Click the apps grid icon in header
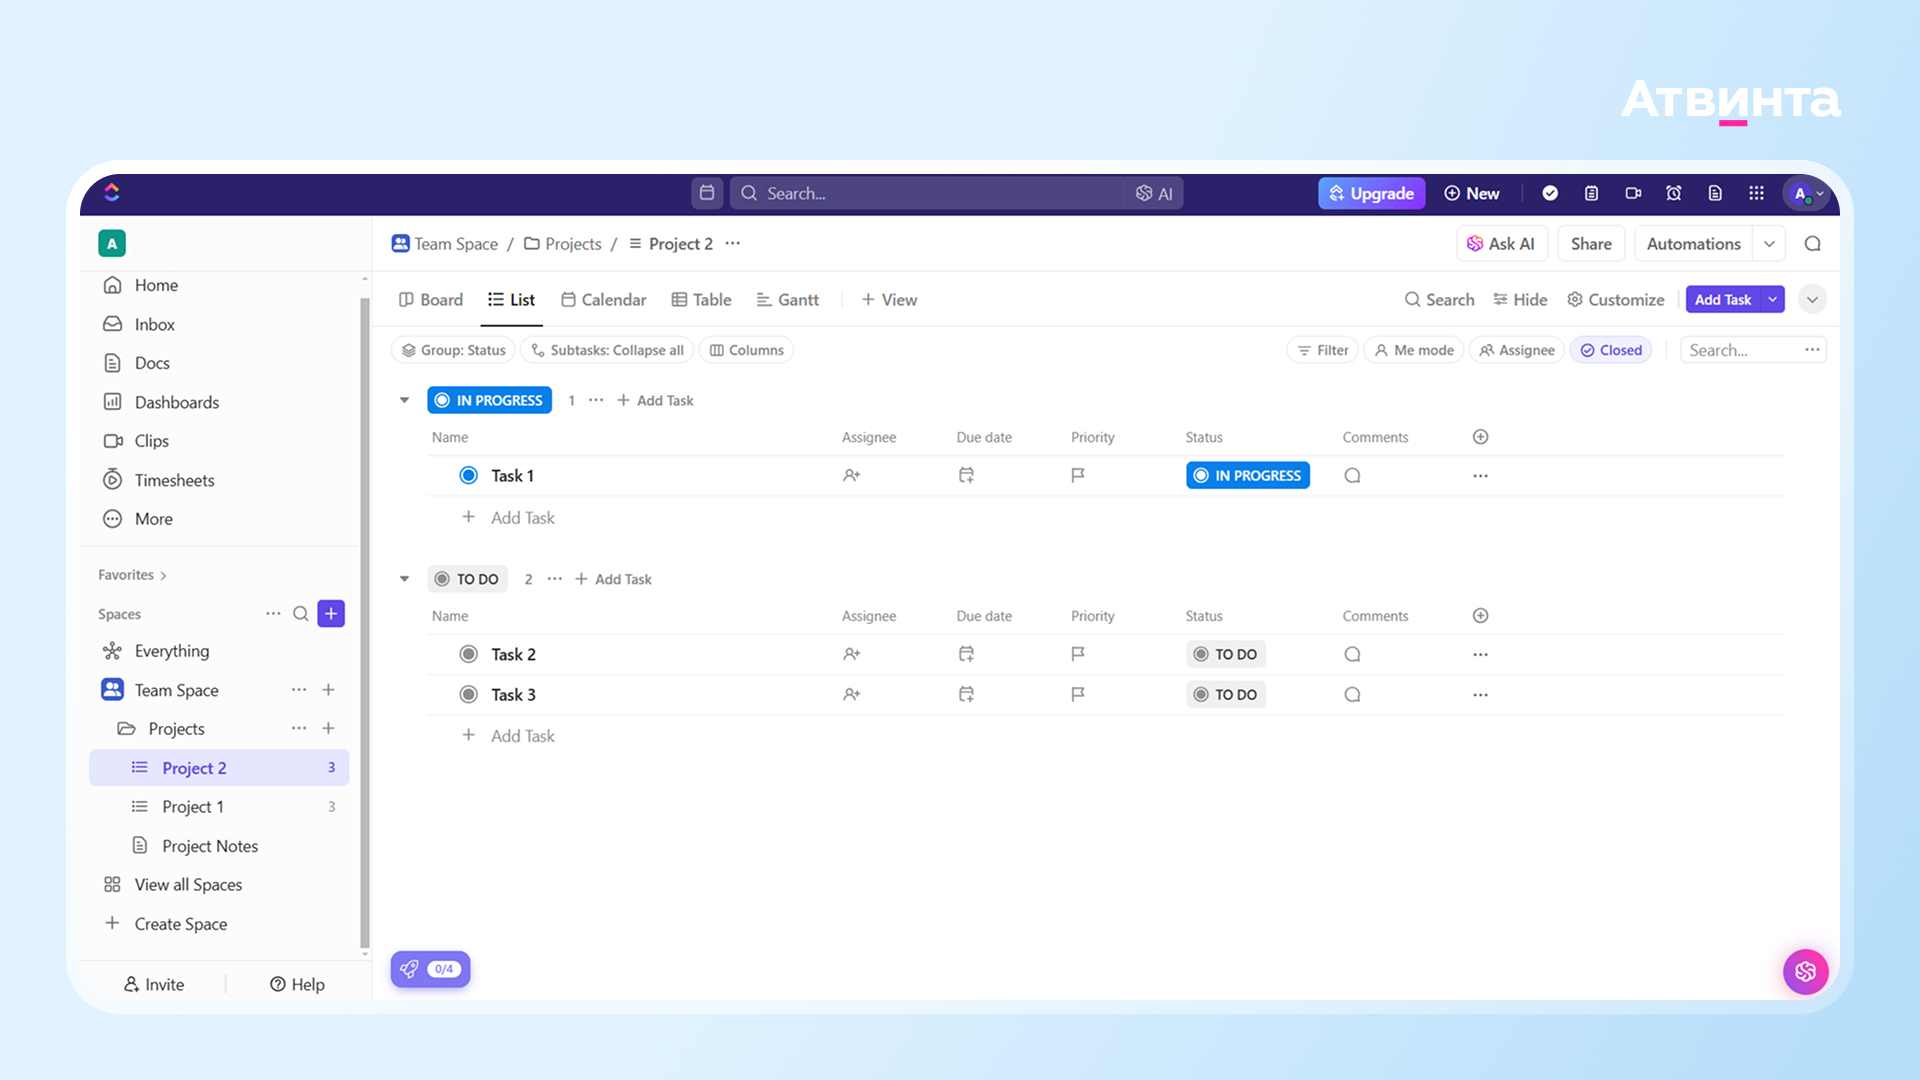Viewport: 1920px width, 1080px height. (1756, 193)
